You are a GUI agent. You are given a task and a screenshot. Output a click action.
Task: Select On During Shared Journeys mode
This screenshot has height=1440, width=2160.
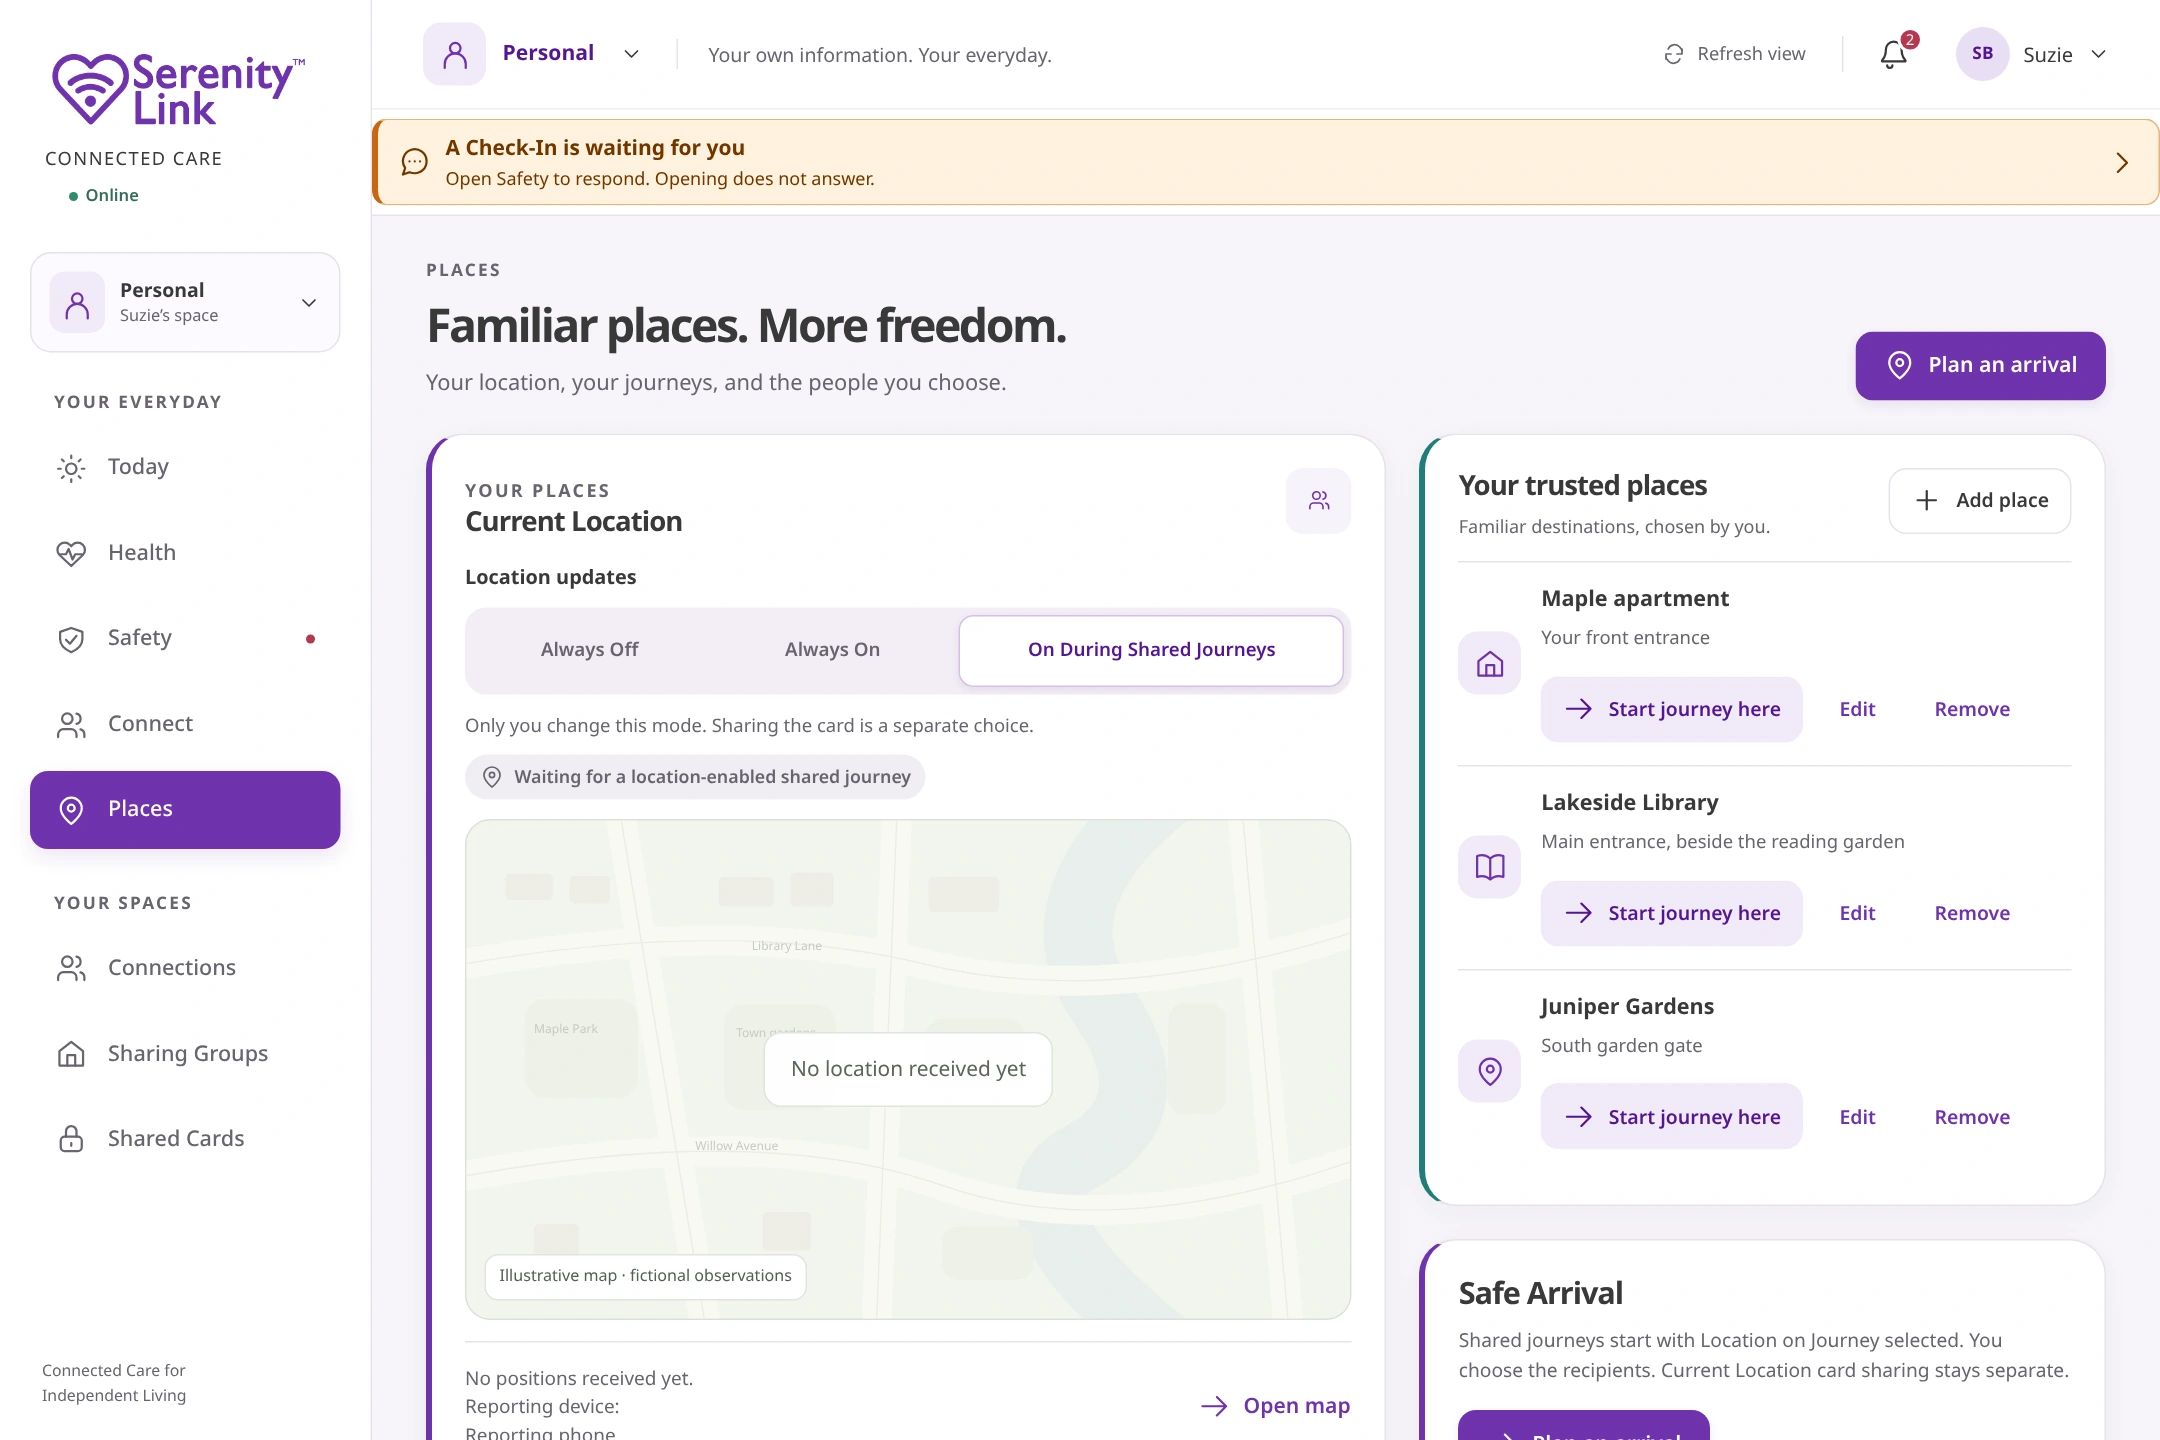point(1151,650)
